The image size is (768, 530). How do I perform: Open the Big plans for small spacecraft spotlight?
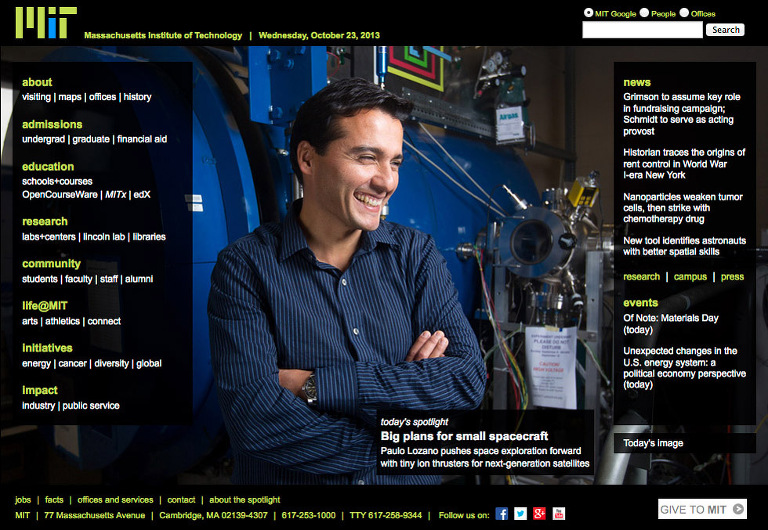tap(464, 436)
